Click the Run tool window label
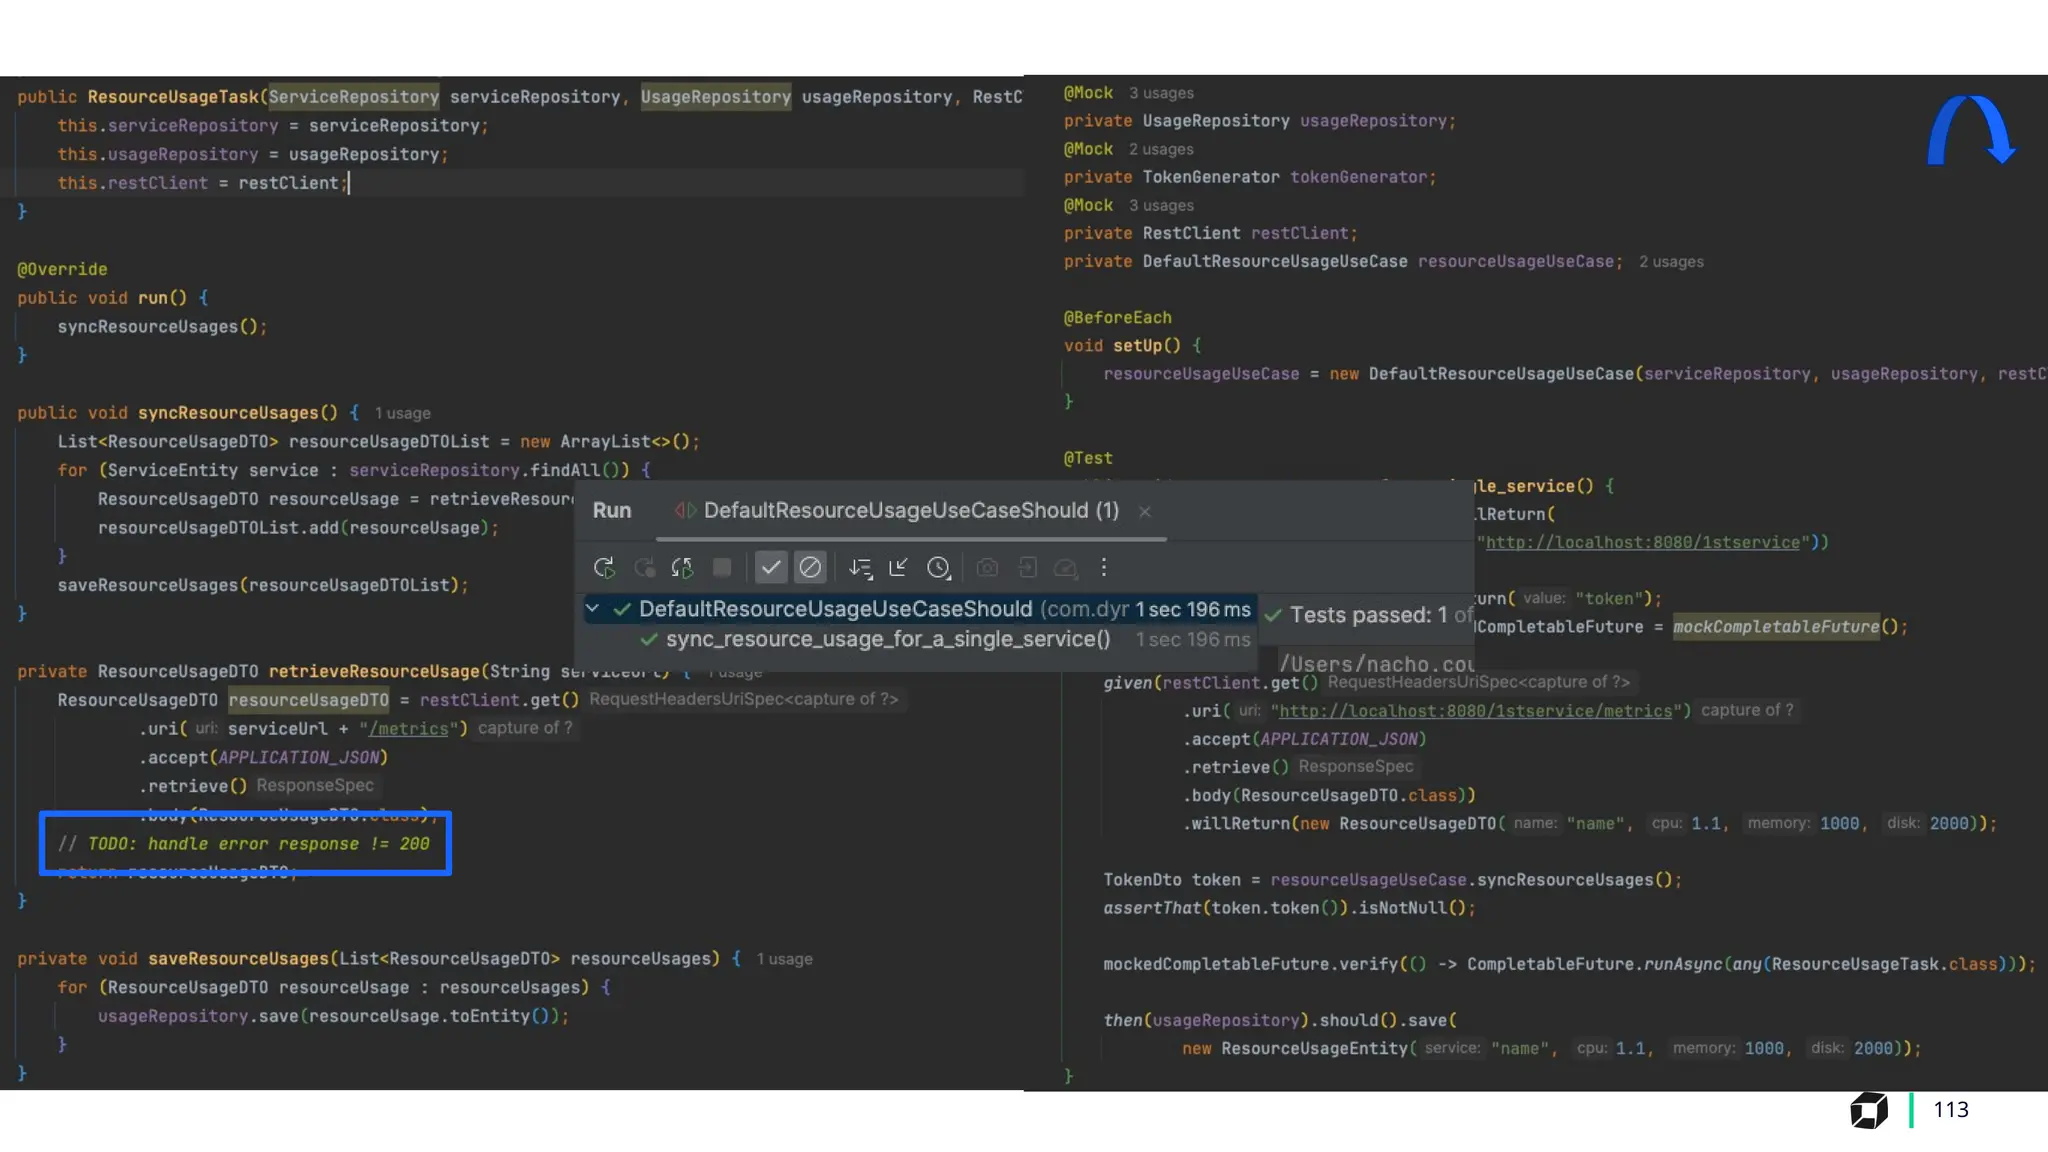Screen dimensions: 2048x1152 tap(611, 511)
